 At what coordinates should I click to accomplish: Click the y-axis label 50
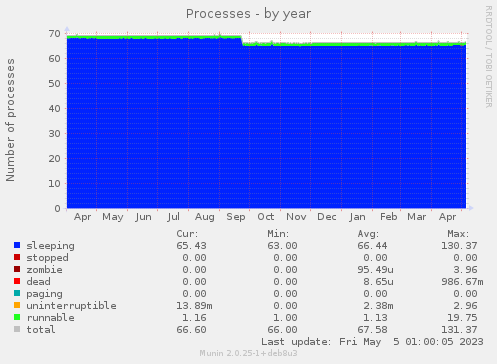[x=54, y=83]
